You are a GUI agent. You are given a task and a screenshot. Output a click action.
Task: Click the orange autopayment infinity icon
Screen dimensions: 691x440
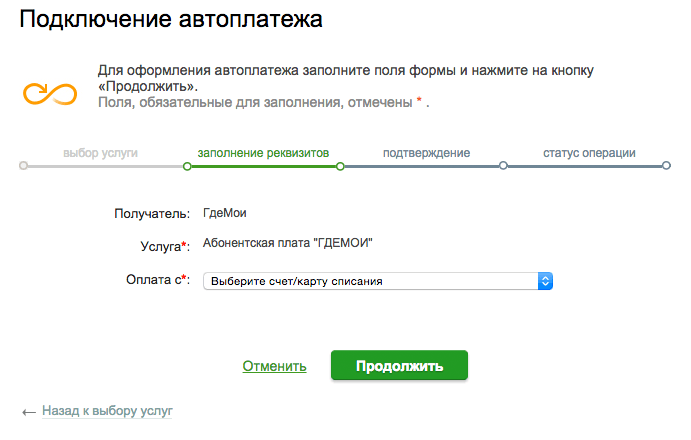(x=50, y=93)
